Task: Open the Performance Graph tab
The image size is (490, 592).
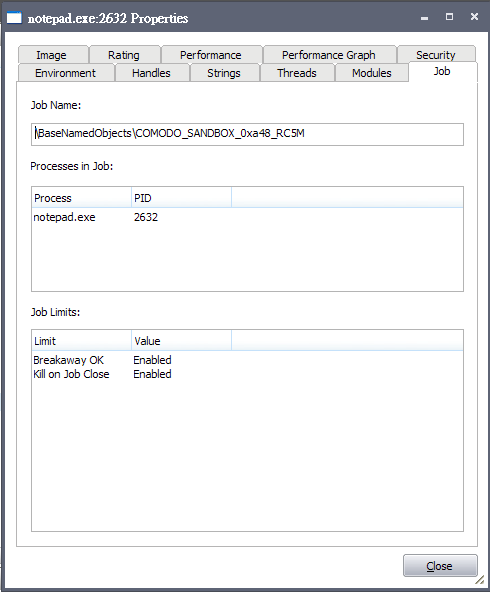Action: pyautogui.click(x=329, y=55)
